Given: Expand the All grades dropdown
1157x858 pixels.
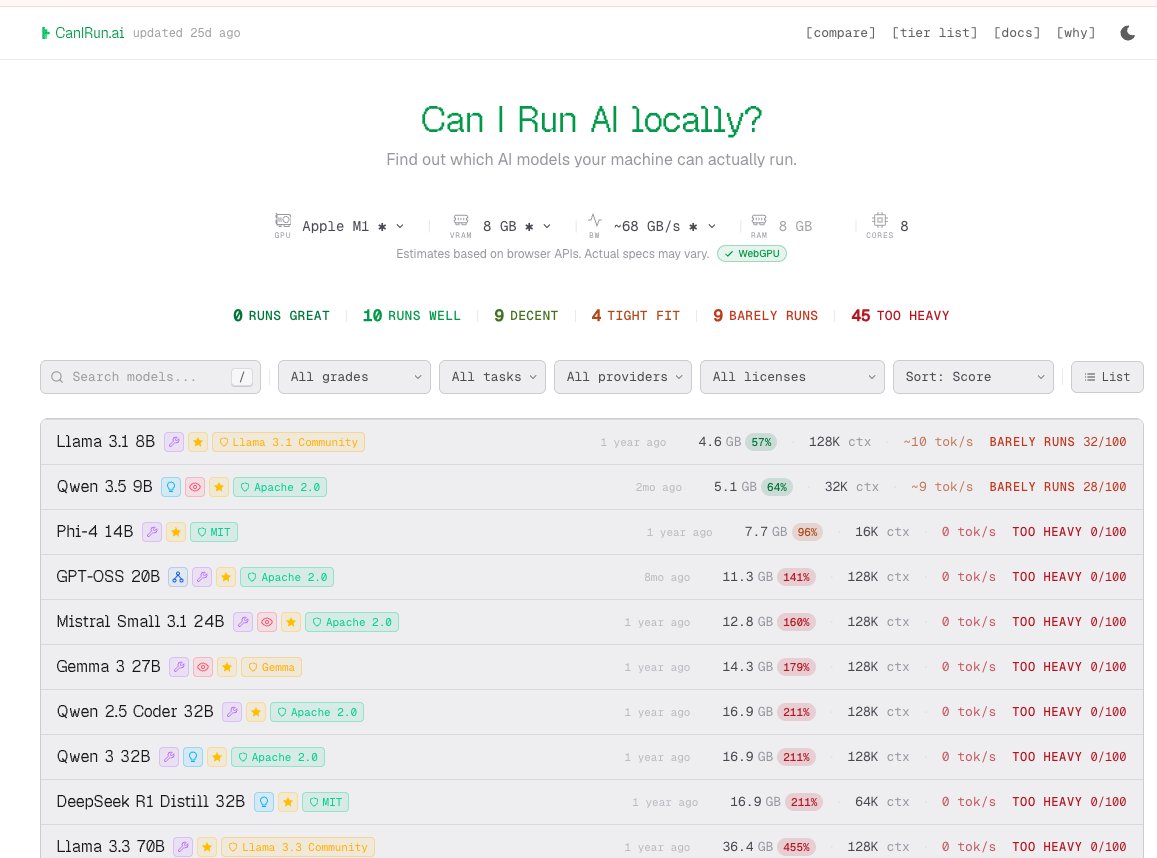Looking at the screenshot, I should pyautogui.click(x=354, y=377).
